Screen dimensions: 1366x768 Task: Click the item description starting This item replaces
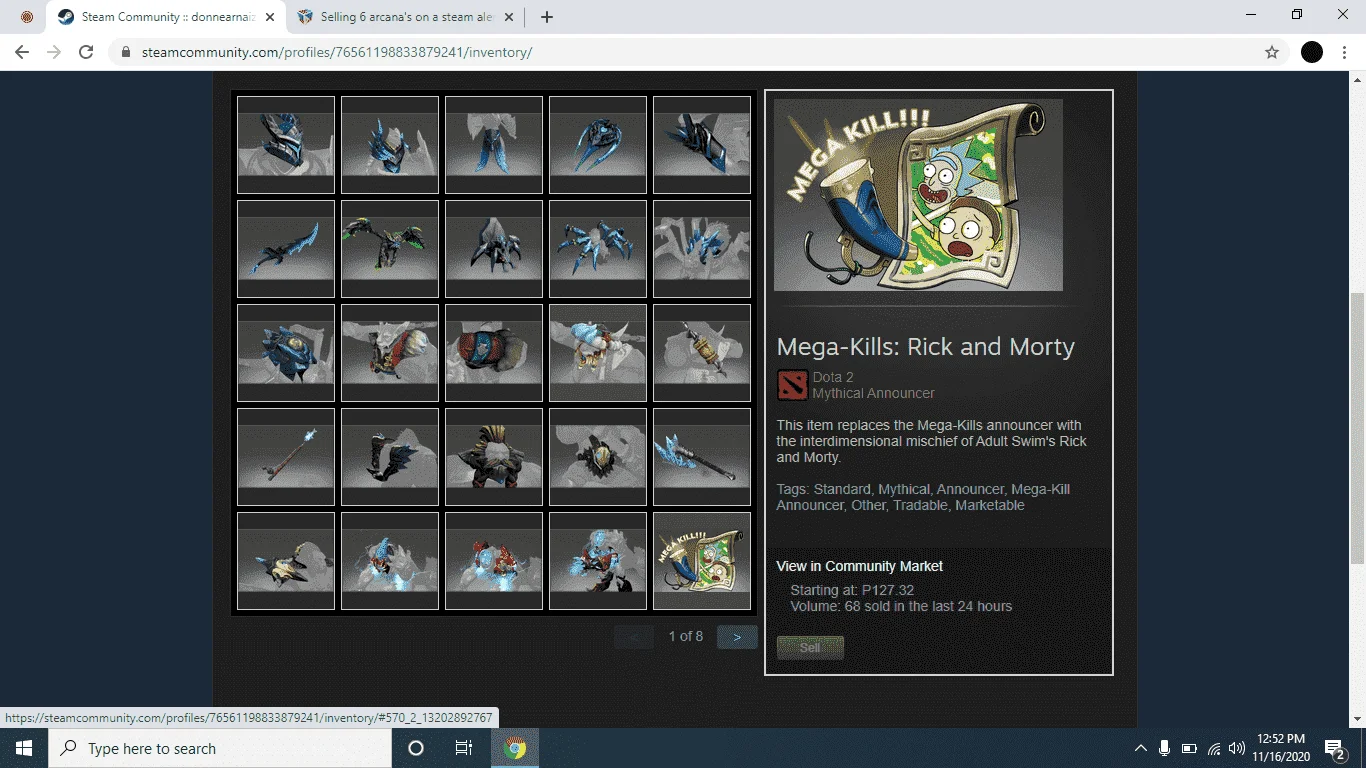(x=932, y=441)
